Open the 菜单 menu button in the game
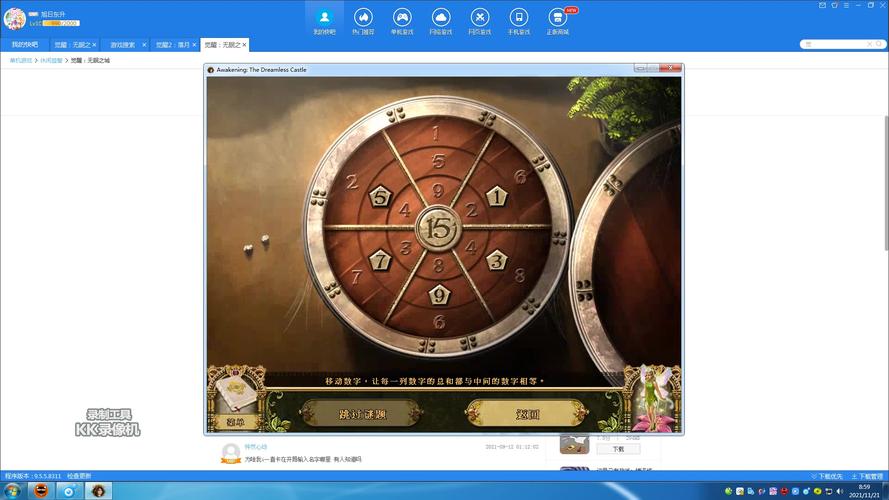The width and height of the screenshot is (889, 500). 235,422
